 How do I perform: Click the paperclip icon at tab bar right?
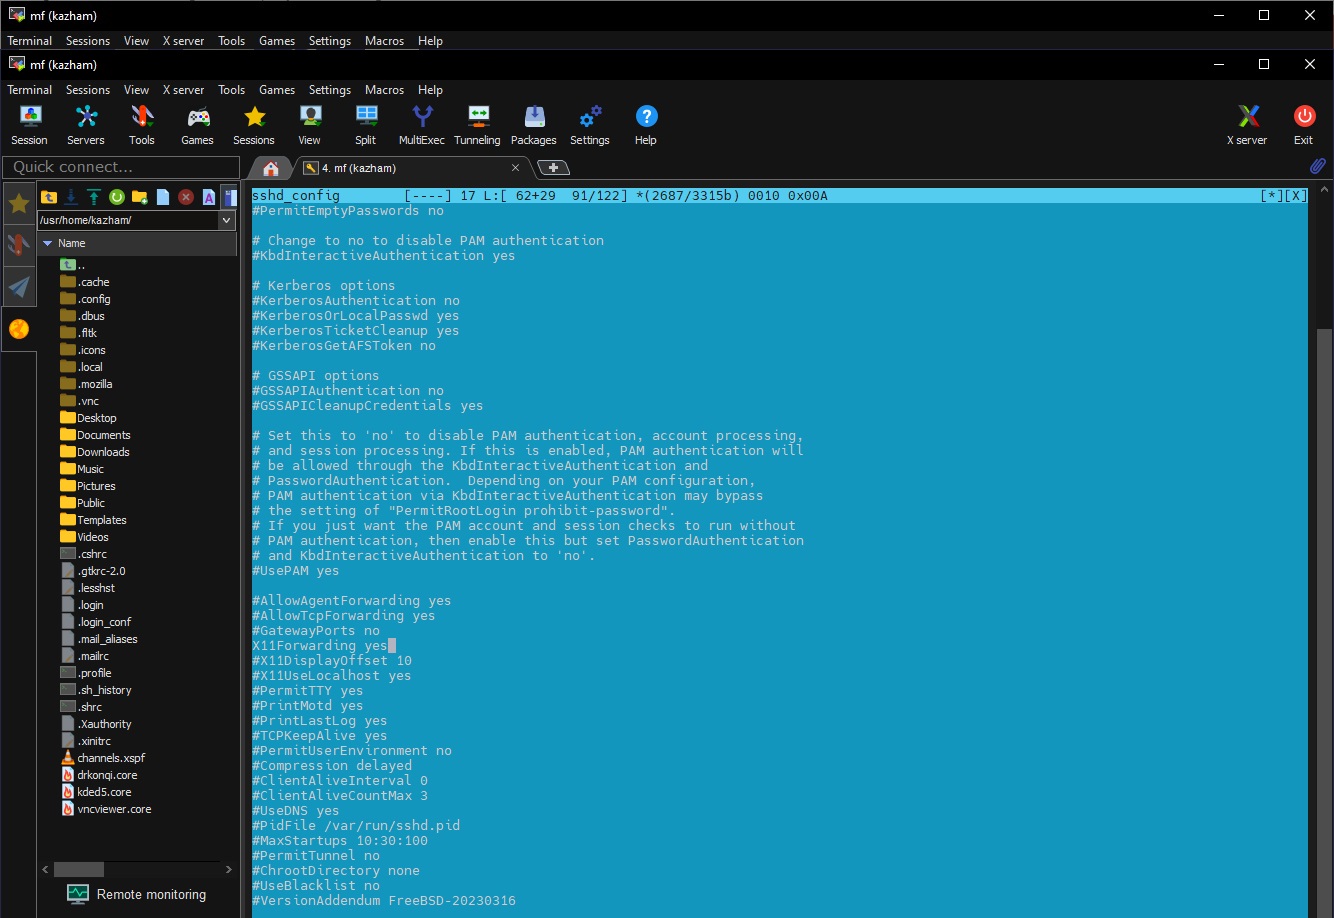coord(1317,166)
